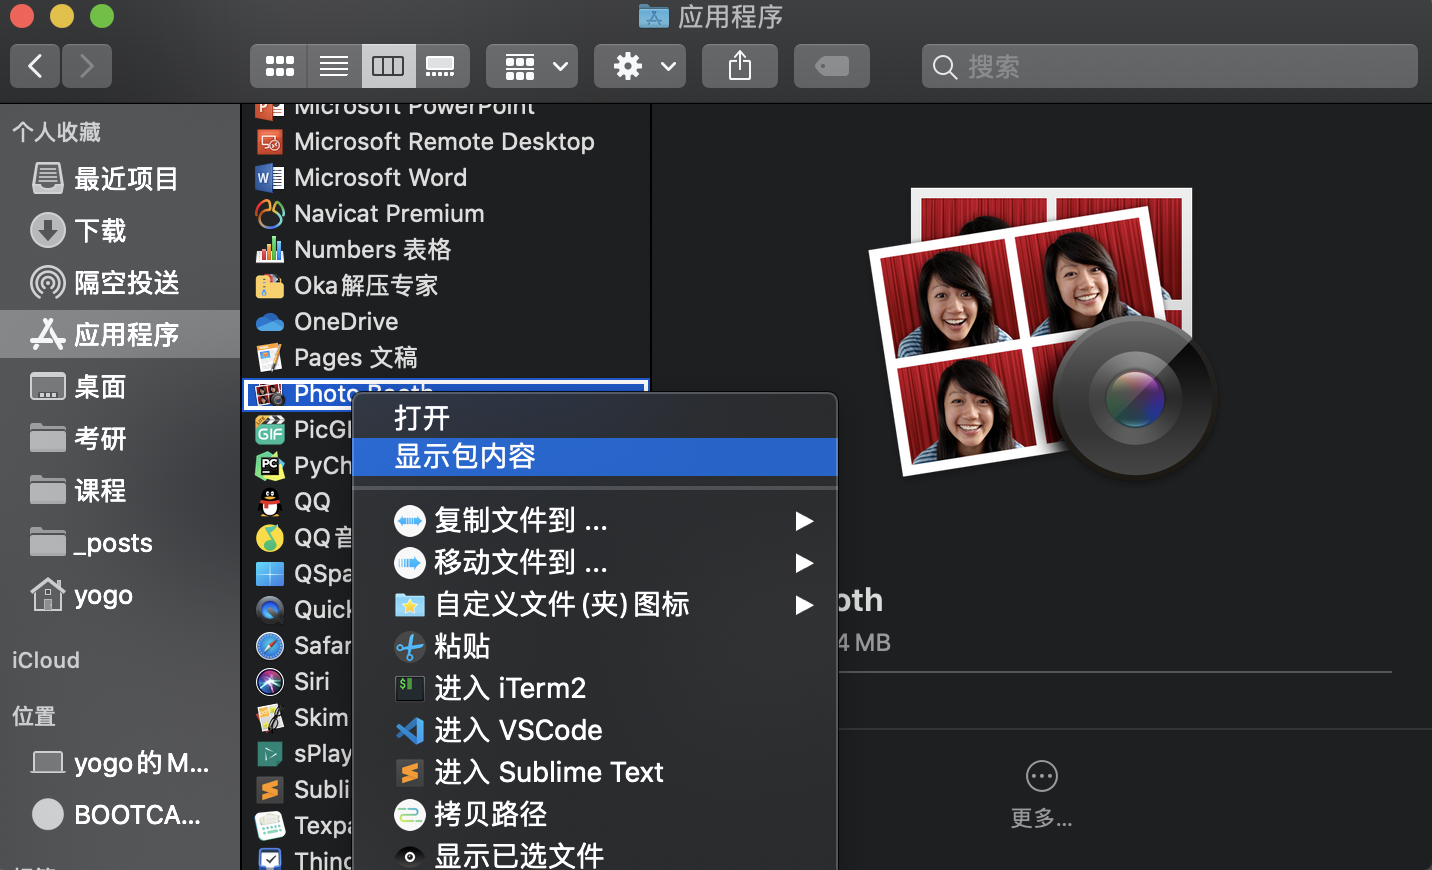Screen dimensions: 1432x870
Task: Switch to list view
Action: click(x=334, y=66)
